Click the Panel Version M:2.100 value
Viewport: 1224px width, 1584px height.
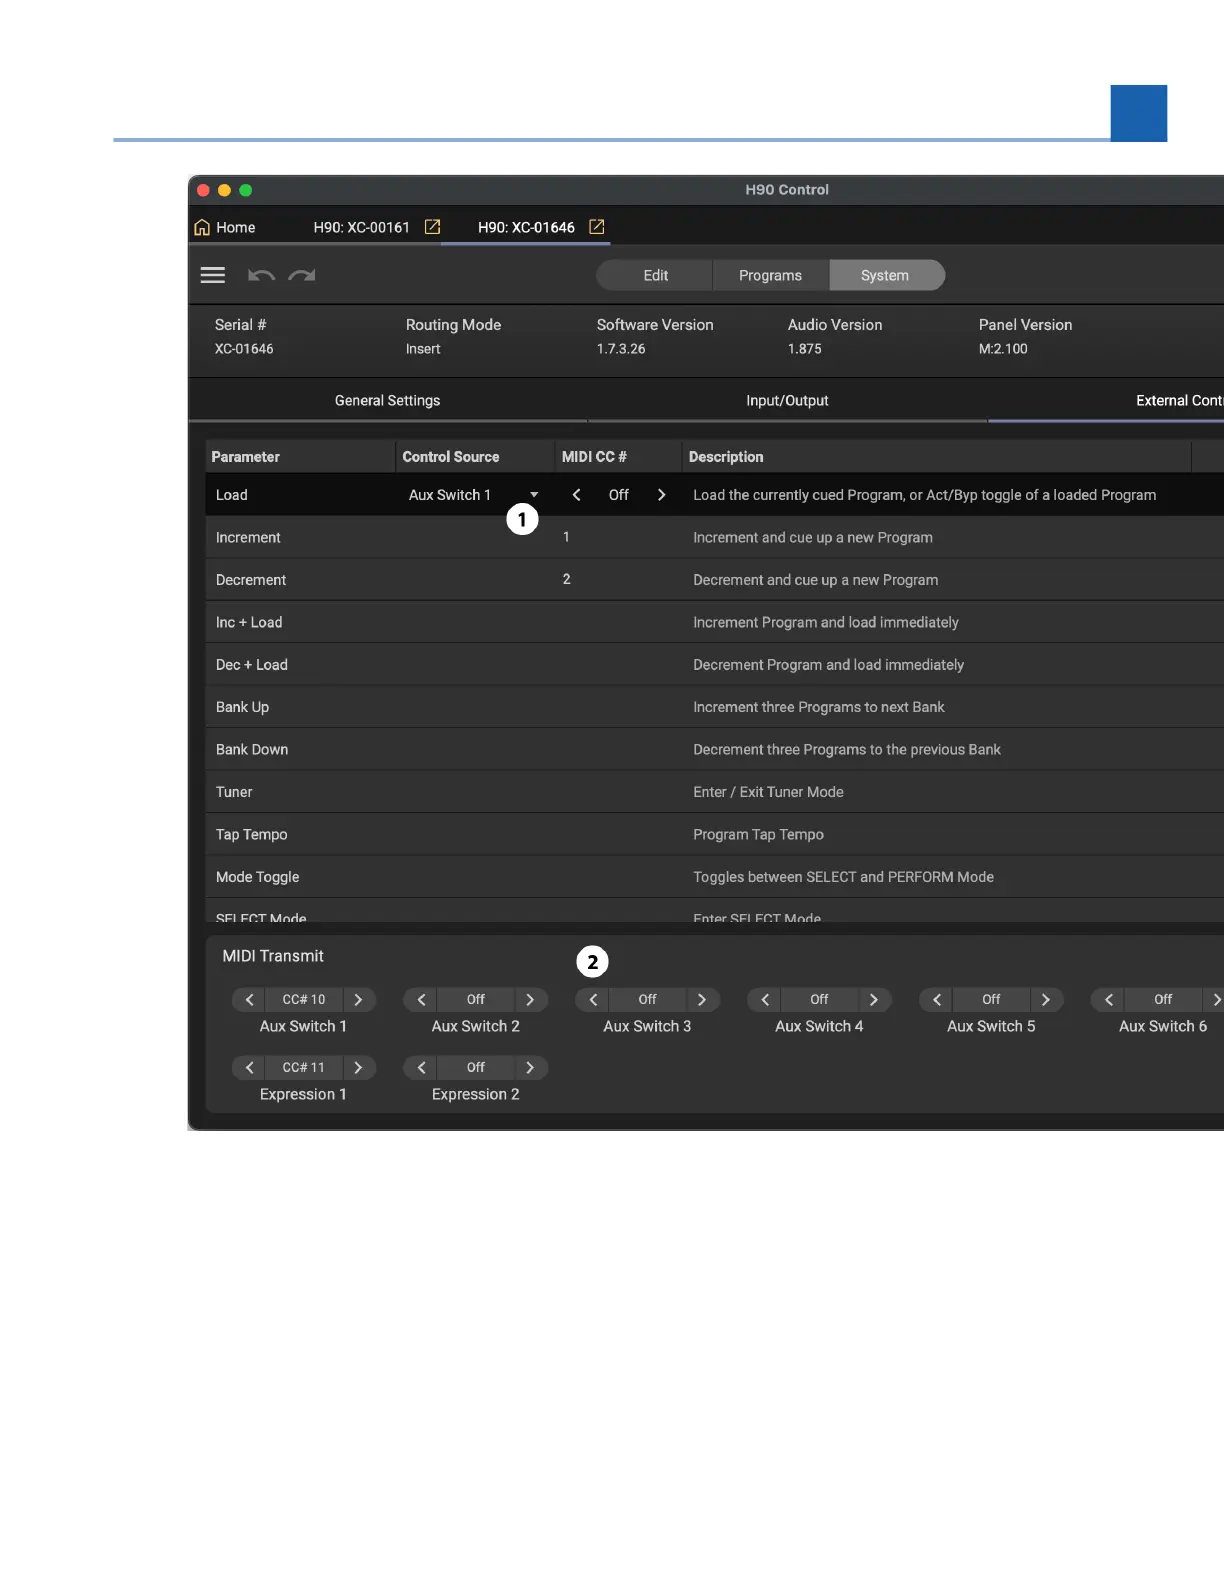pos(1003,349)
